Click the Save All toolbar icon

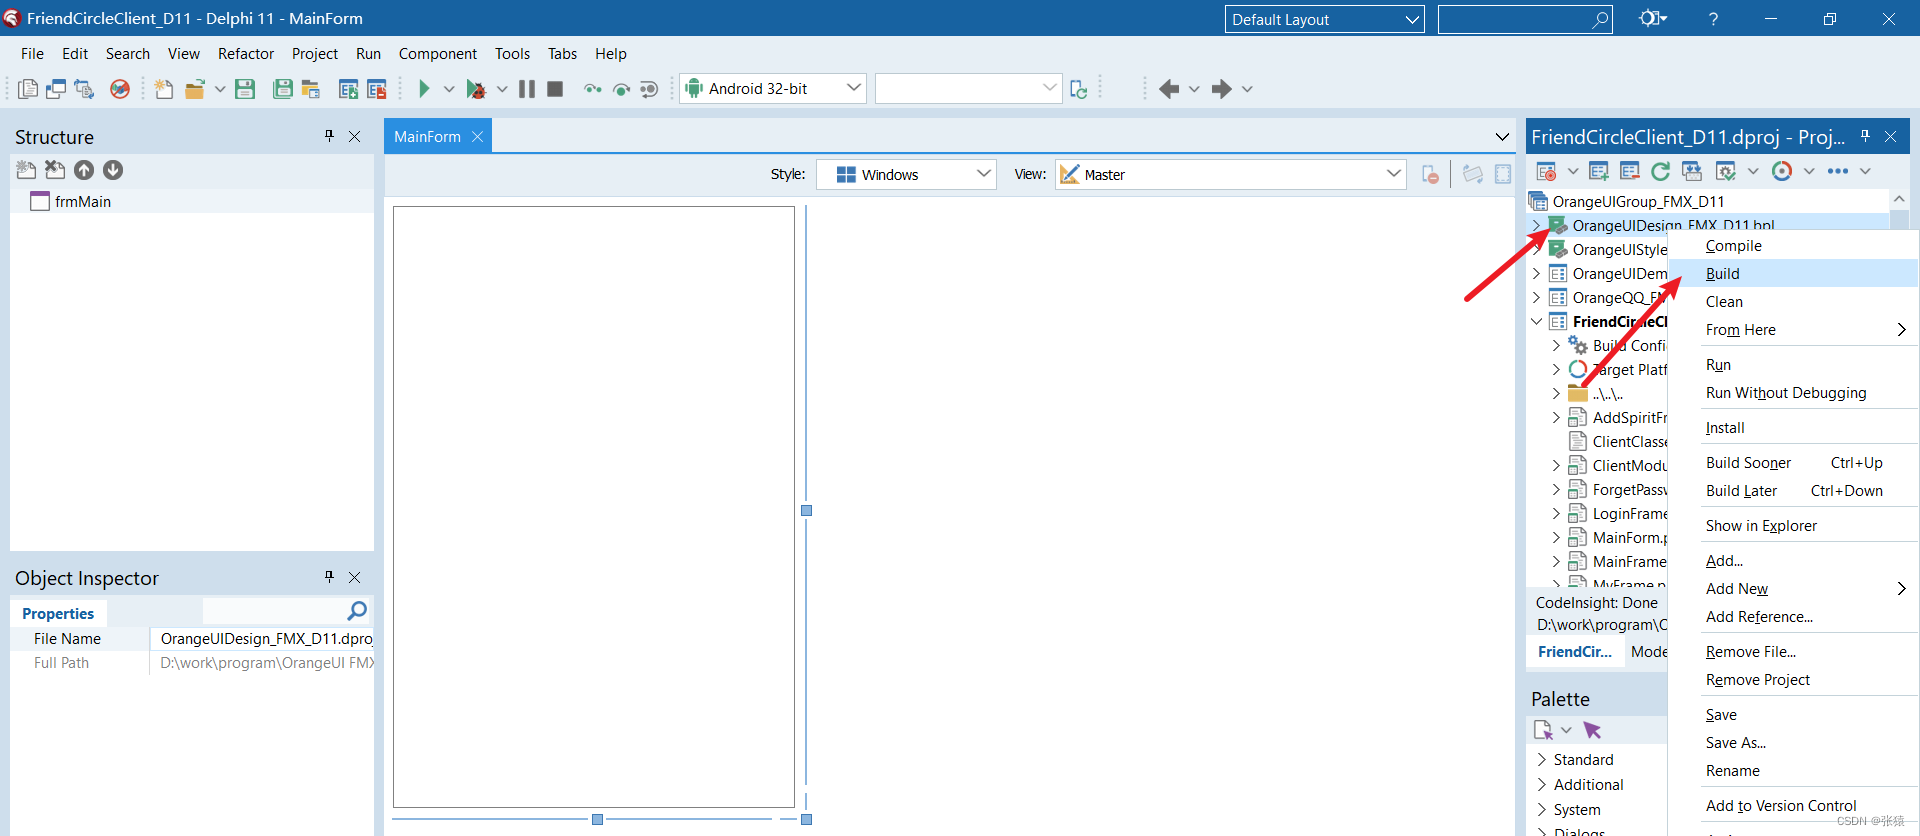pos(283,89)
